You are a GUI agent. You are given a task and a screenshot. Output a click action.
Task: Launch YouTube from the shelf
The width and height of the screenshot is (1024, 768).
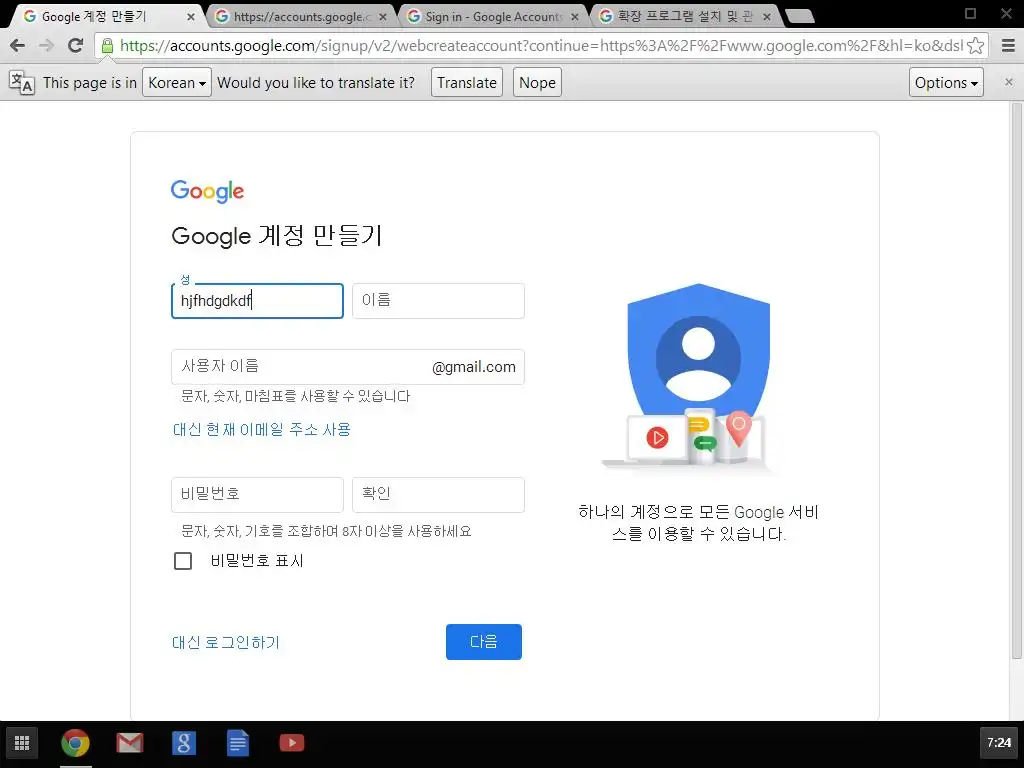pyautogui.click(x=292, y=743)
